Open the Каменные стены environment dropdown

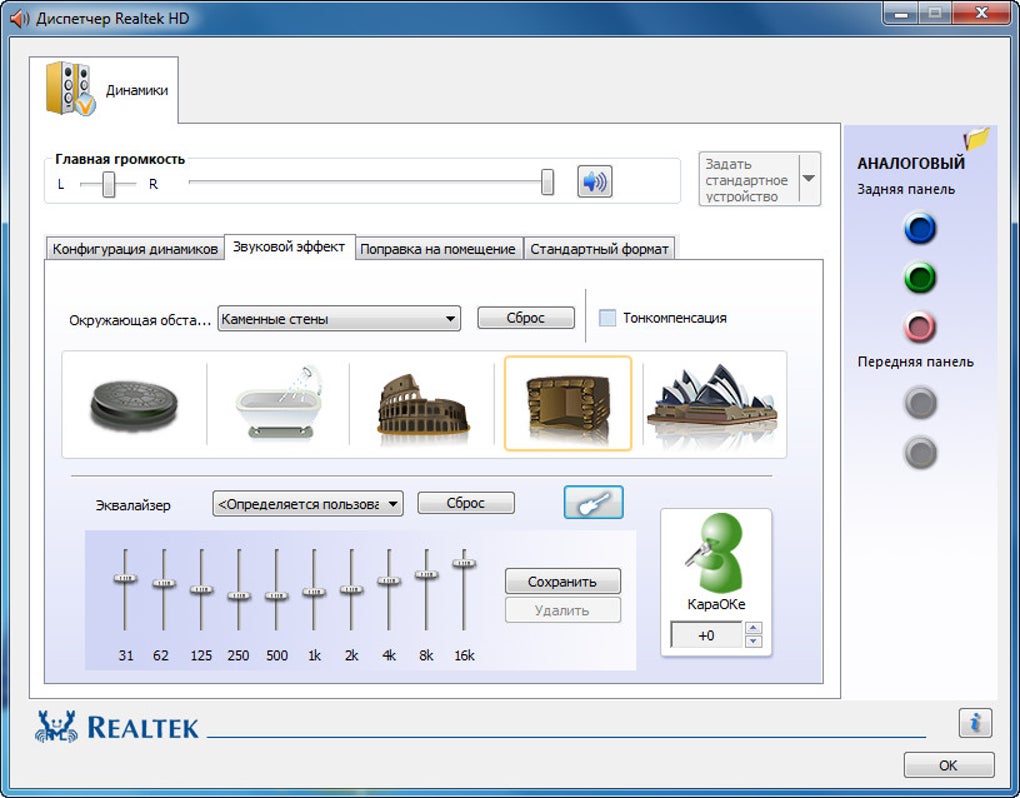coord(339,319)
